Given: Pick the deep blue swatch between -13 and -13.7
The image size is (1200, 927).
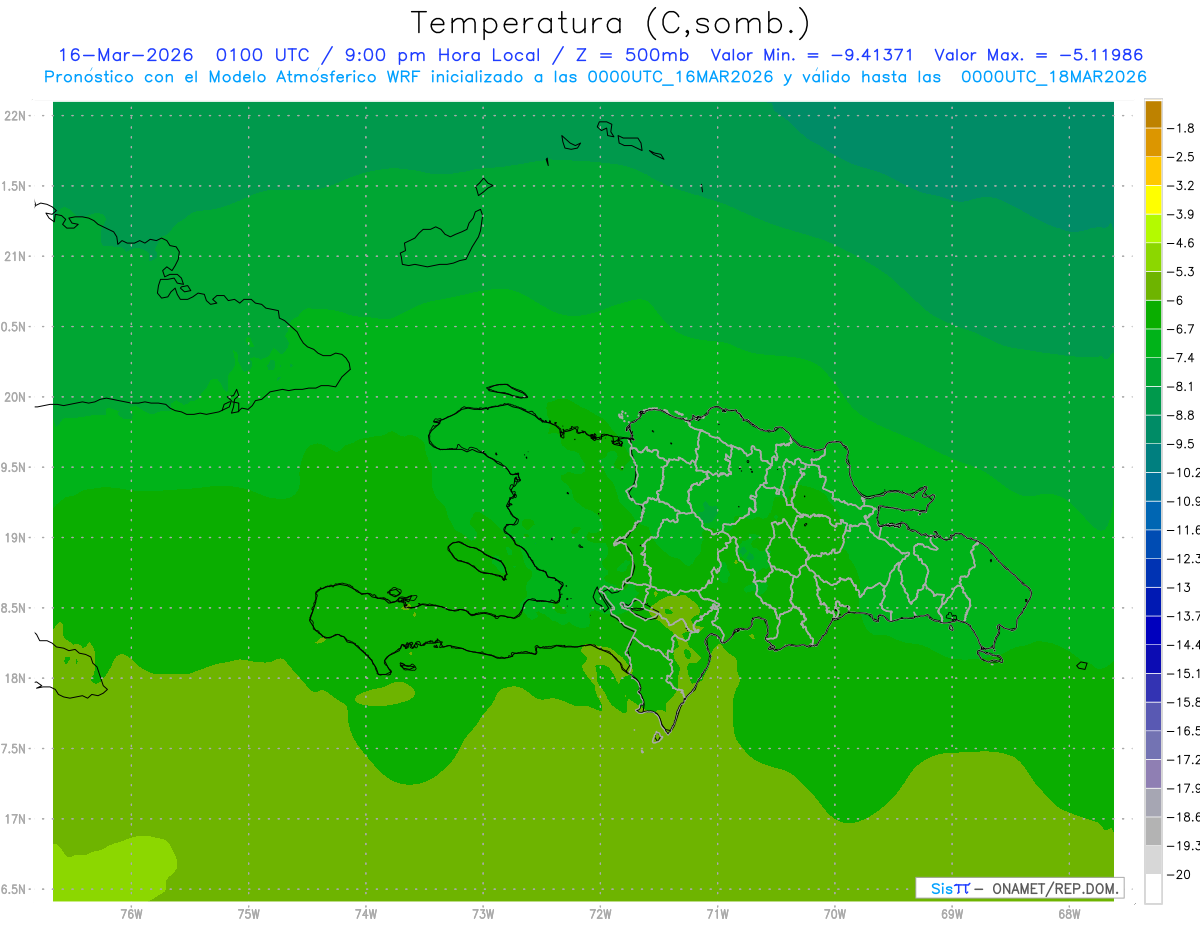Looking at the screenshot, I should (x=1153, y=601).
